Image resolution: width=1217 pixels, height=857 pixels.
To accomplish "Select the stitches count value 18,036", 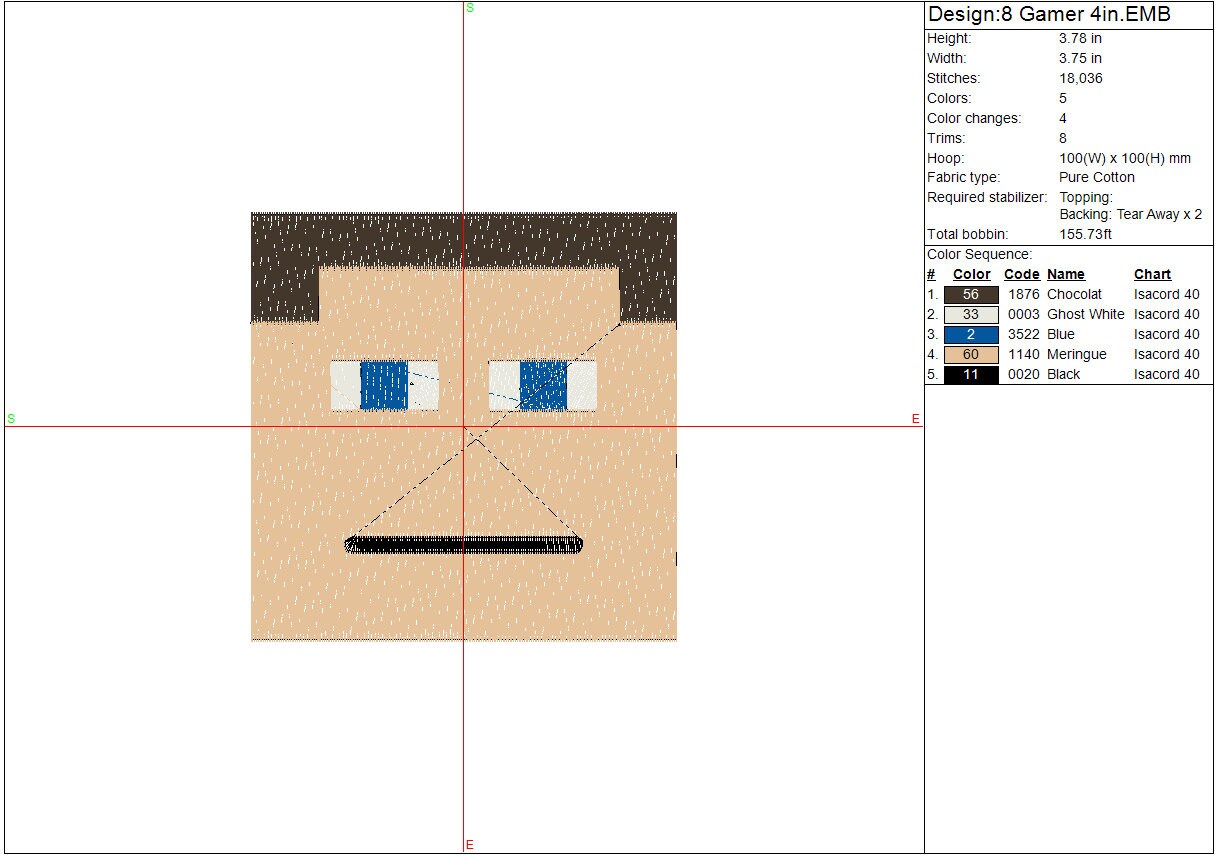I will tap(1080, 79).
